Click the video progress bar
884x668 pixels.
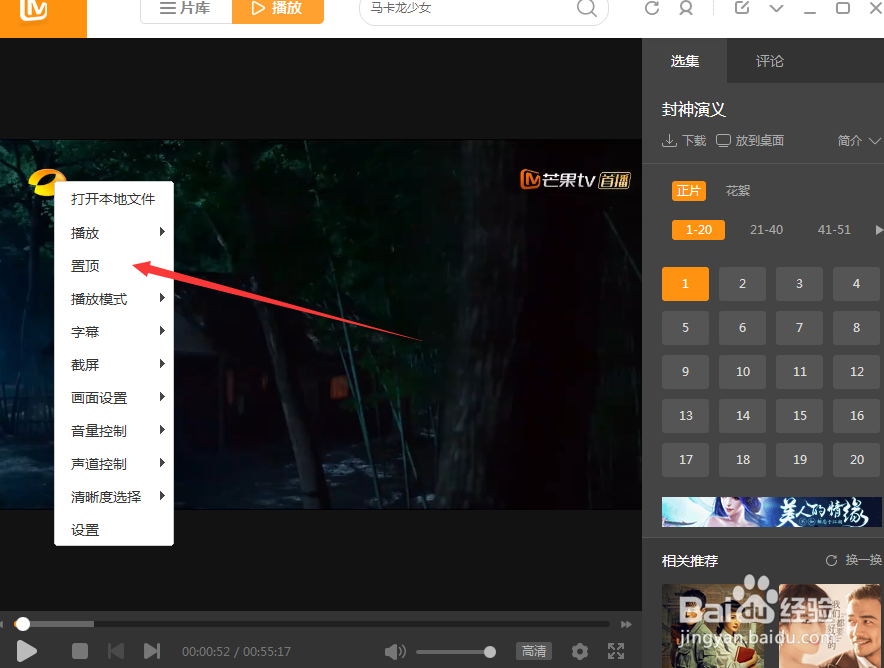point(312,624)
